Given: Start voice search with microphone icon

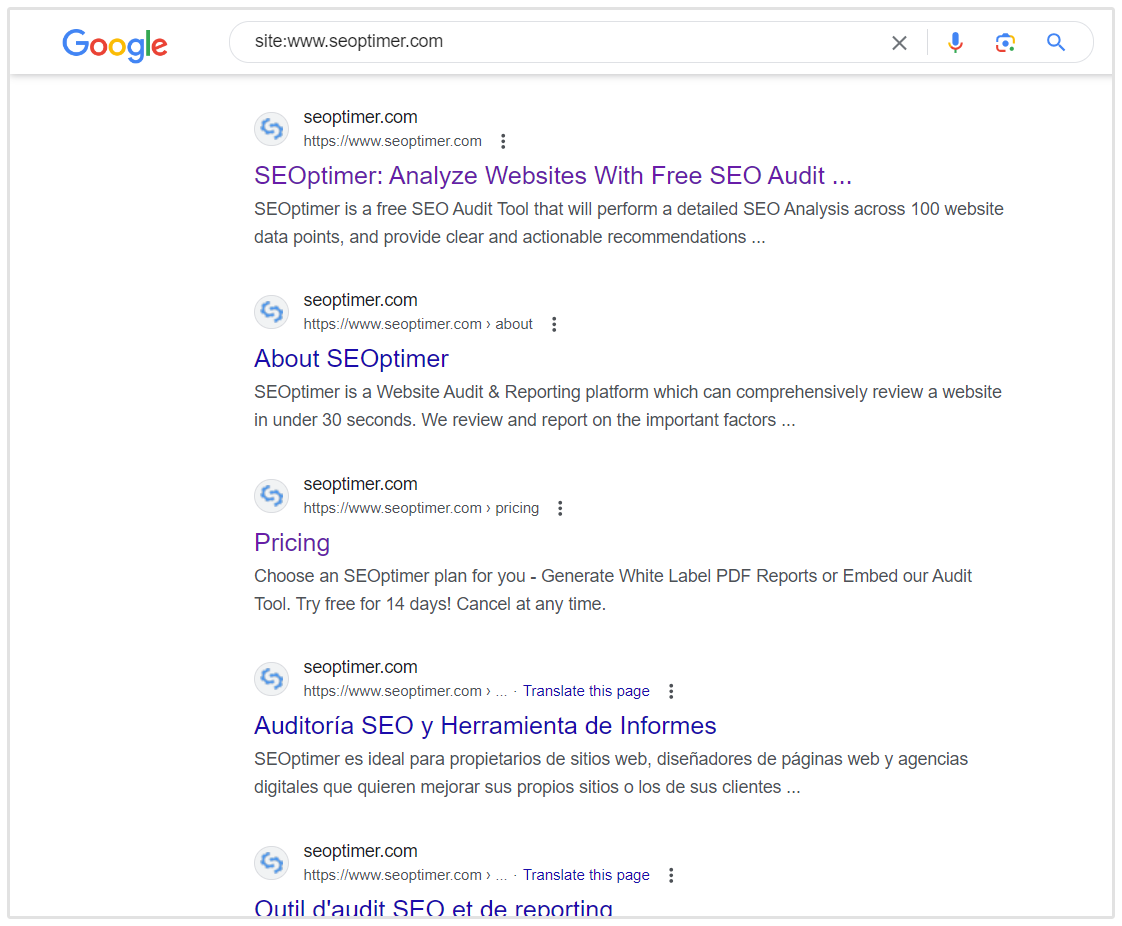Looking at the screenshot, I should pos(955,42).
